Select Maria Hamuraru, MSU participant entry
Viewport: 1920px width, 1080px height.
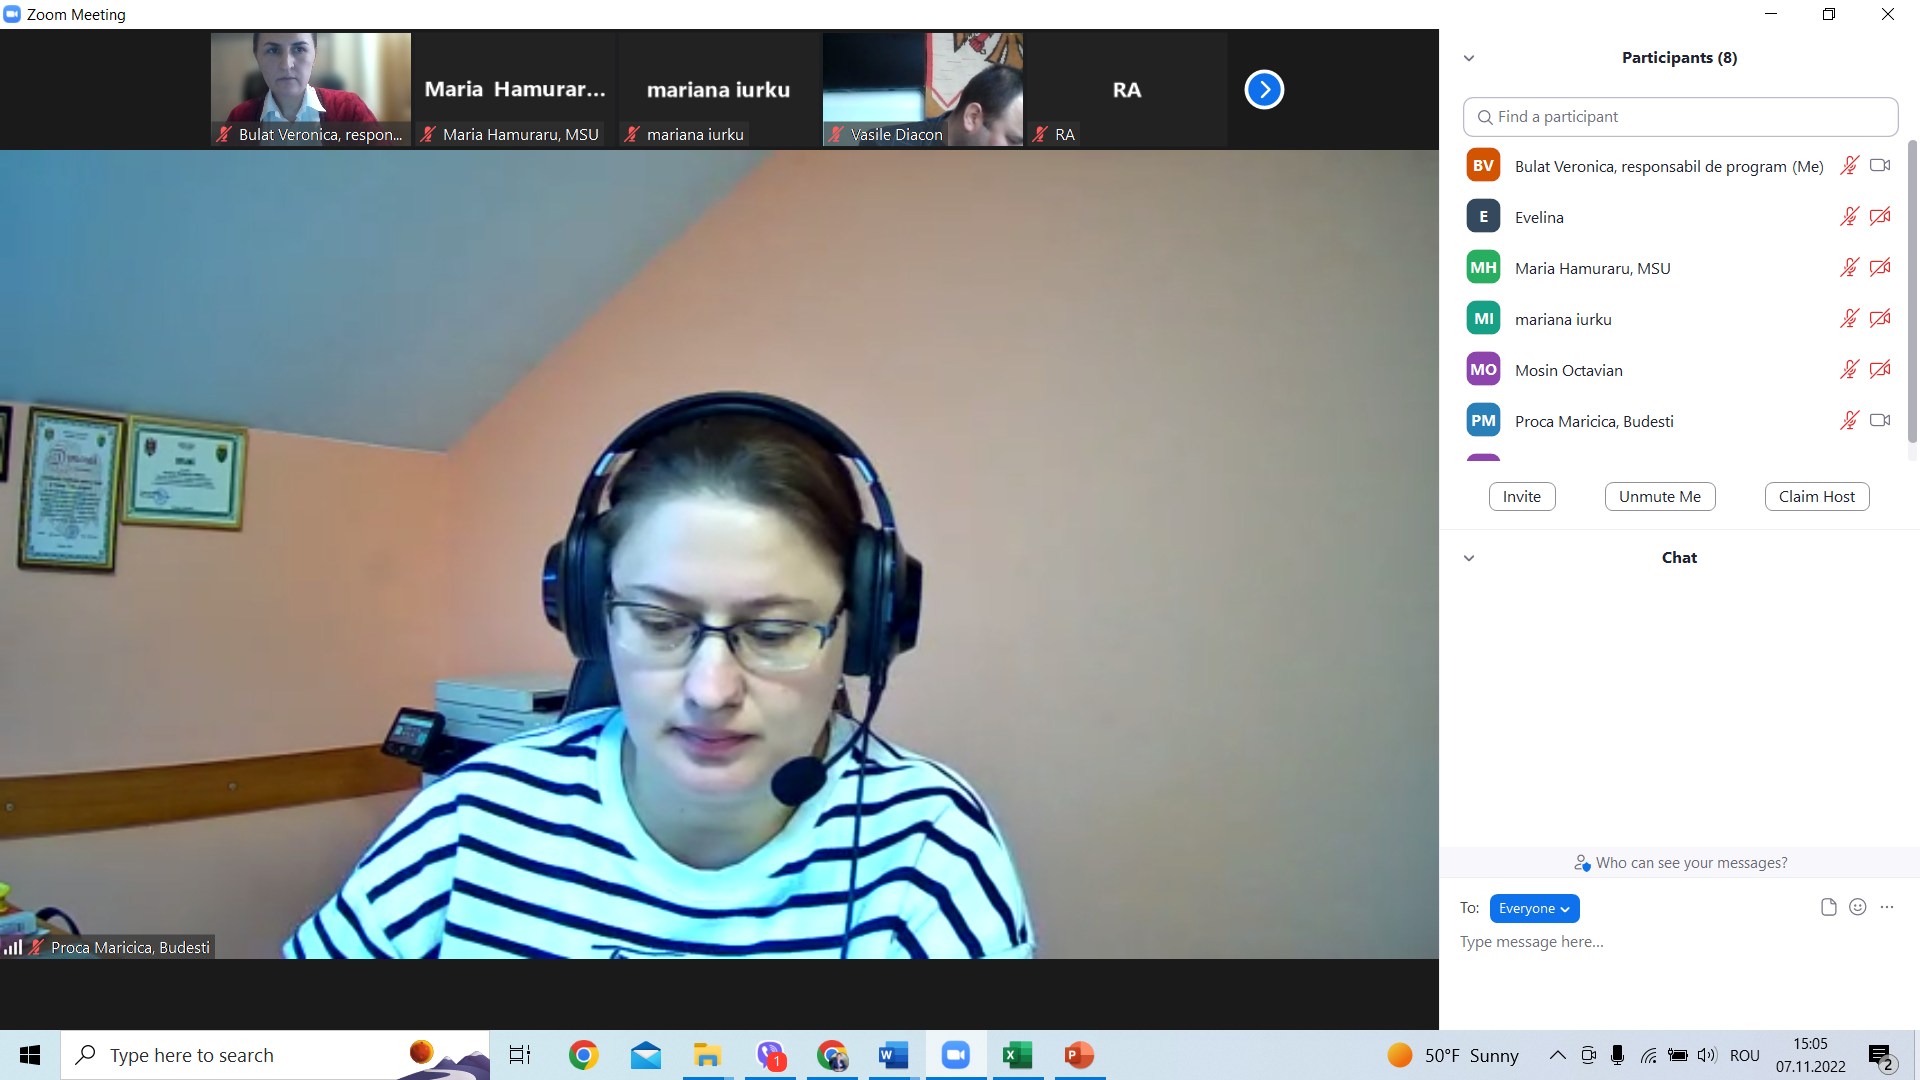point(1592,268)
